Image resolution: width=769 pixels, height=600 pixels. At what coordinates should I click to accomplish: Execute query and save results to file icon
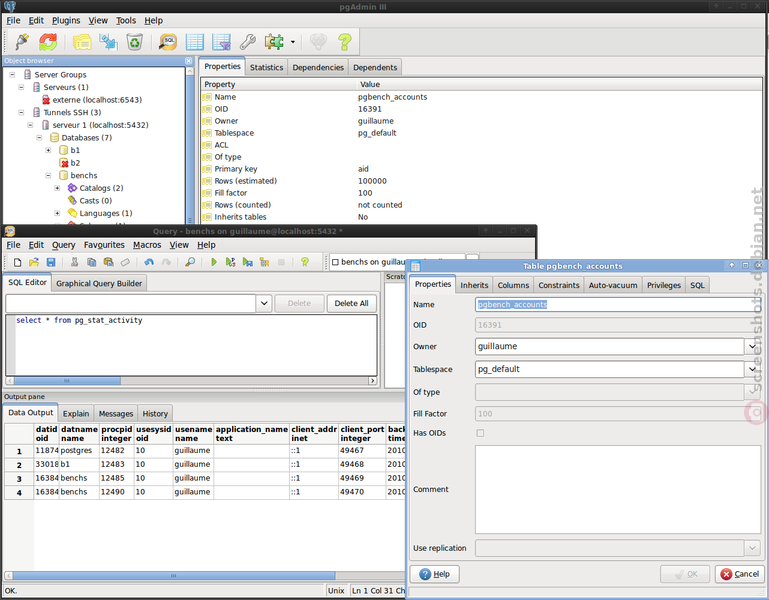click(x=248, y=262)
